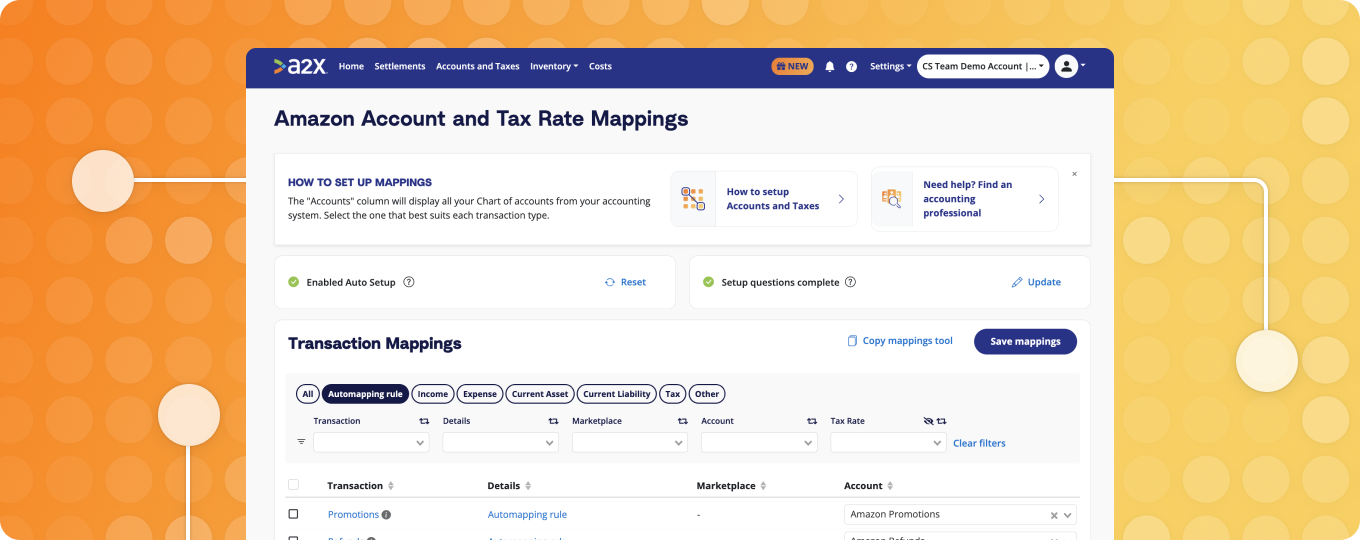1360x540 pixels.
Task: Open Accounts and Taxes in navbar
Action: click(x=478, y=66)
